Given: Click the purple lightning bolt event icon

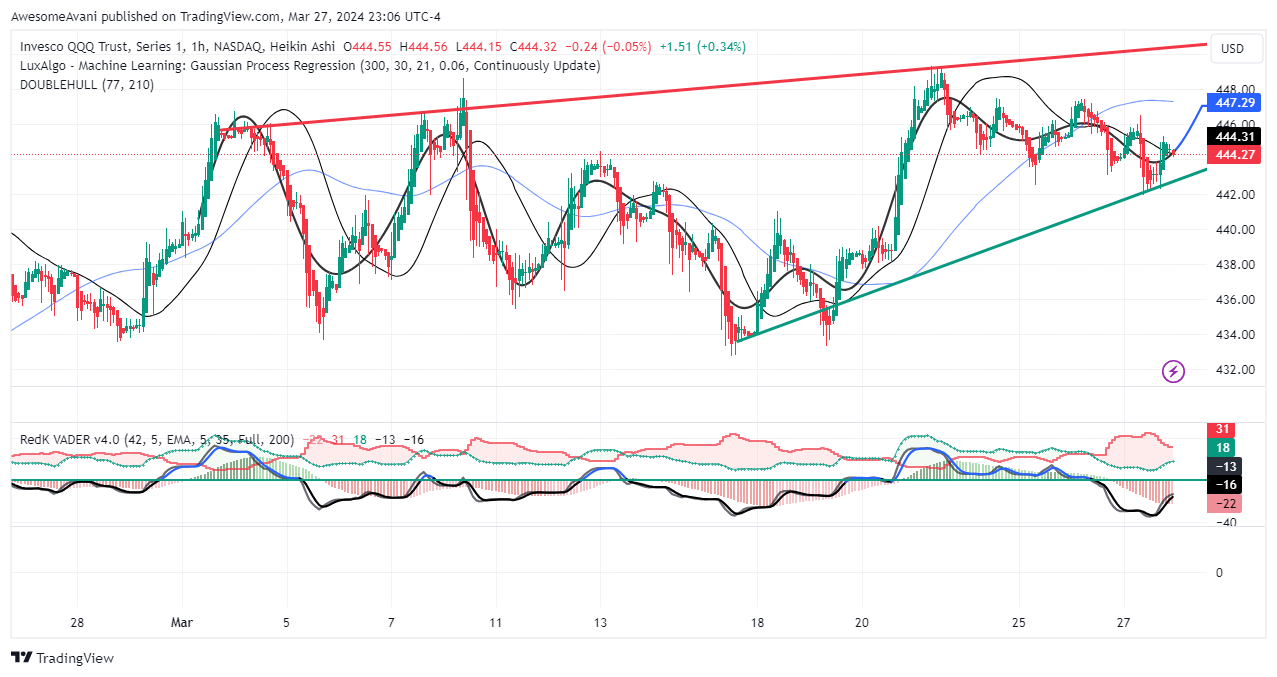Looking at the screenshot, I should tap(1173, 372).
